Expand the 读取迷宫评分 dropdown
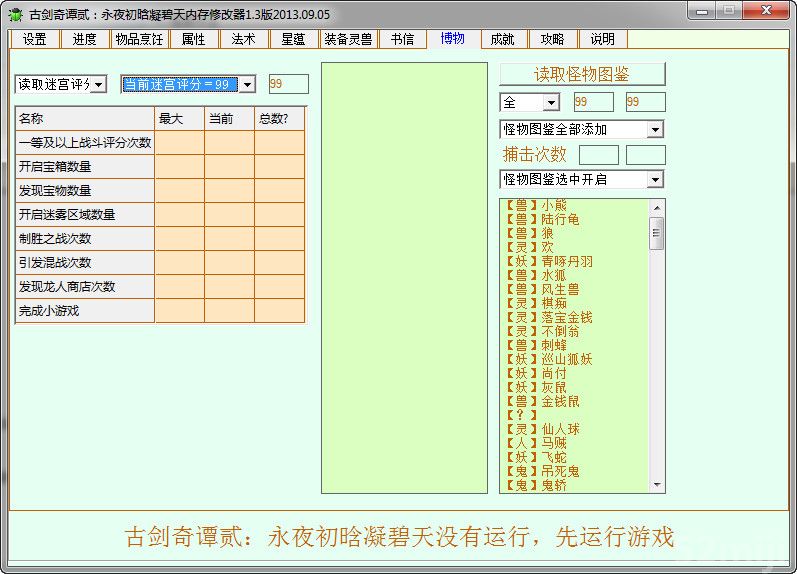This screenshot has width=797, height=574. click(99, 84)
